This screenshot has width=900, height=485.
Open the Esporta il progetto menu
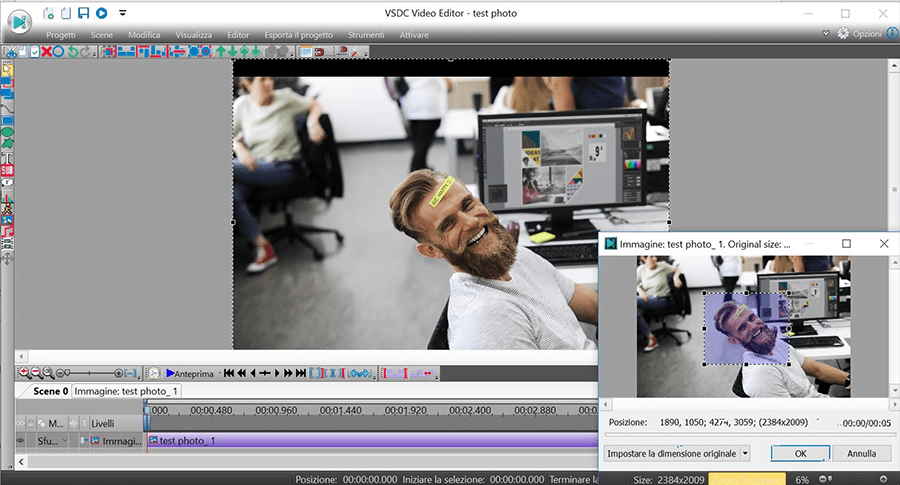tap(298, 35)
